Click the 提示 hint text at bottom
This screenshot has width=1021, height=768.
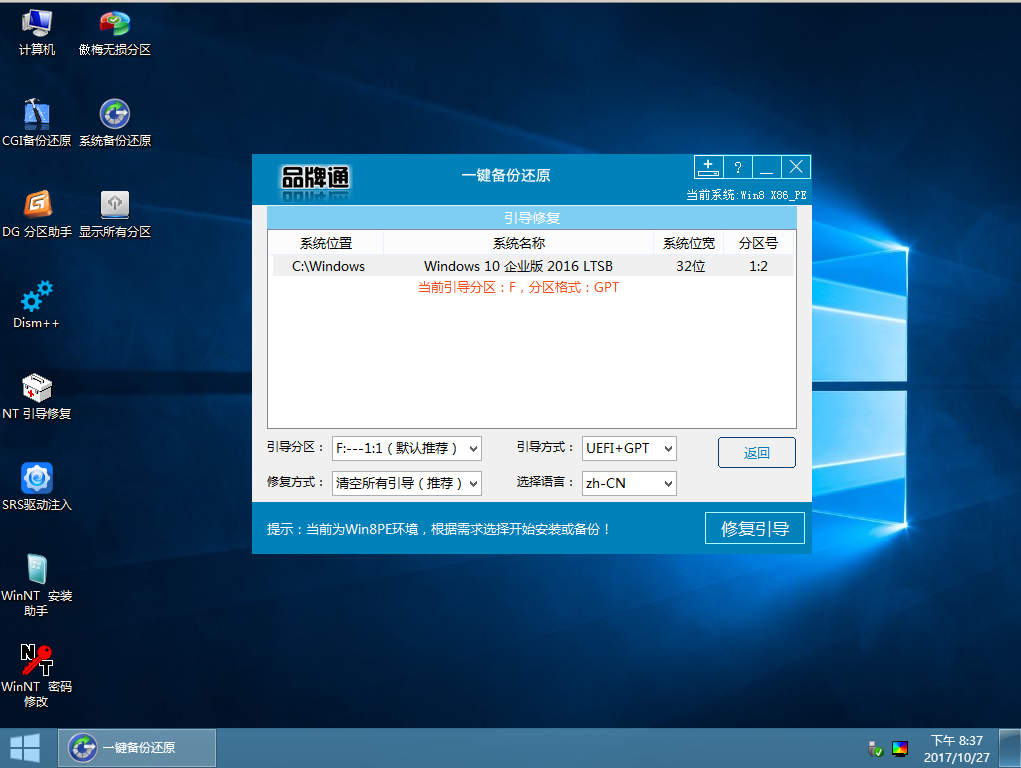(x=438, y=529)
